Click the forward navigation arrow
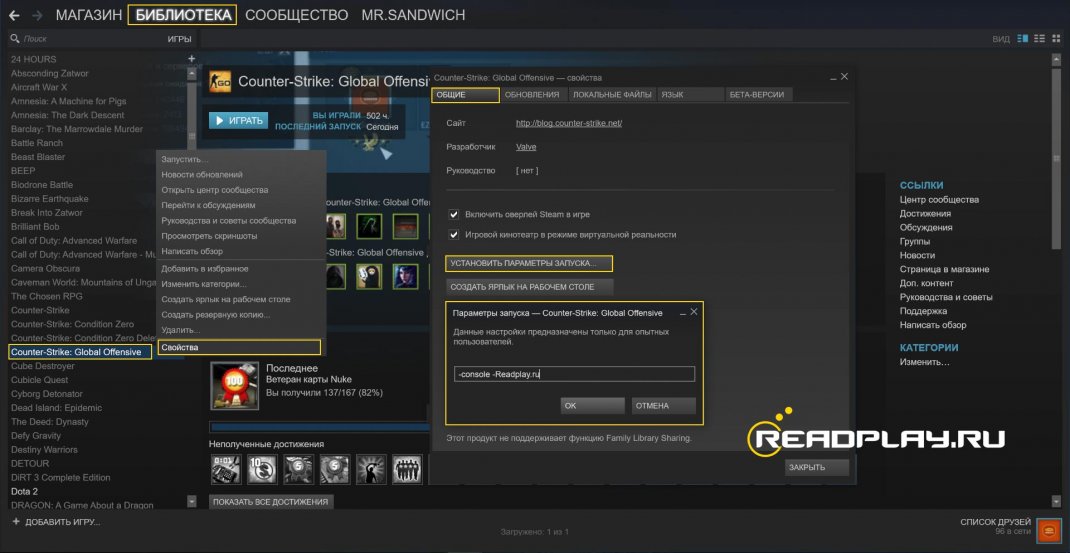 click(x=38, y=15)
